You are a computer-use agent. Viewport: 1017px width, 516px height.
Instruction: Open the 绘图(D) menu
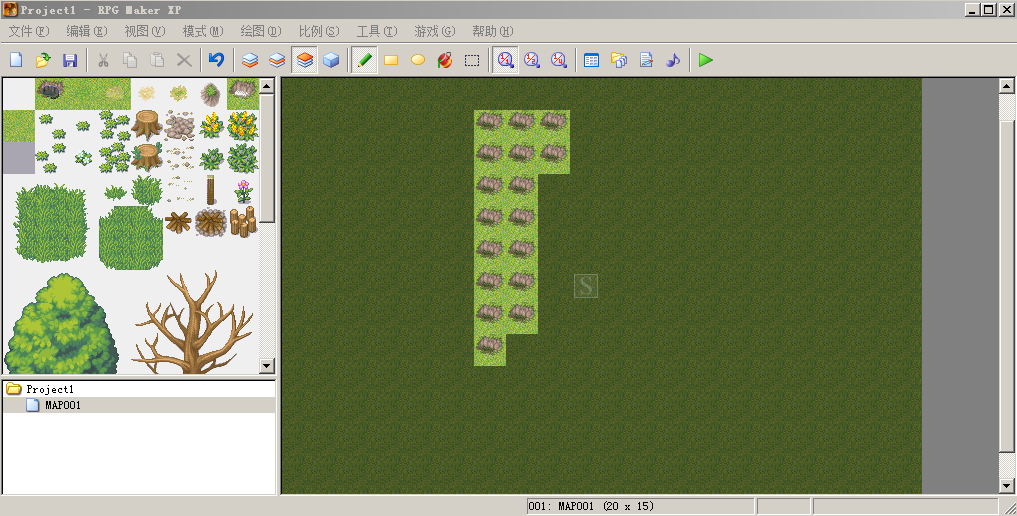261,31
